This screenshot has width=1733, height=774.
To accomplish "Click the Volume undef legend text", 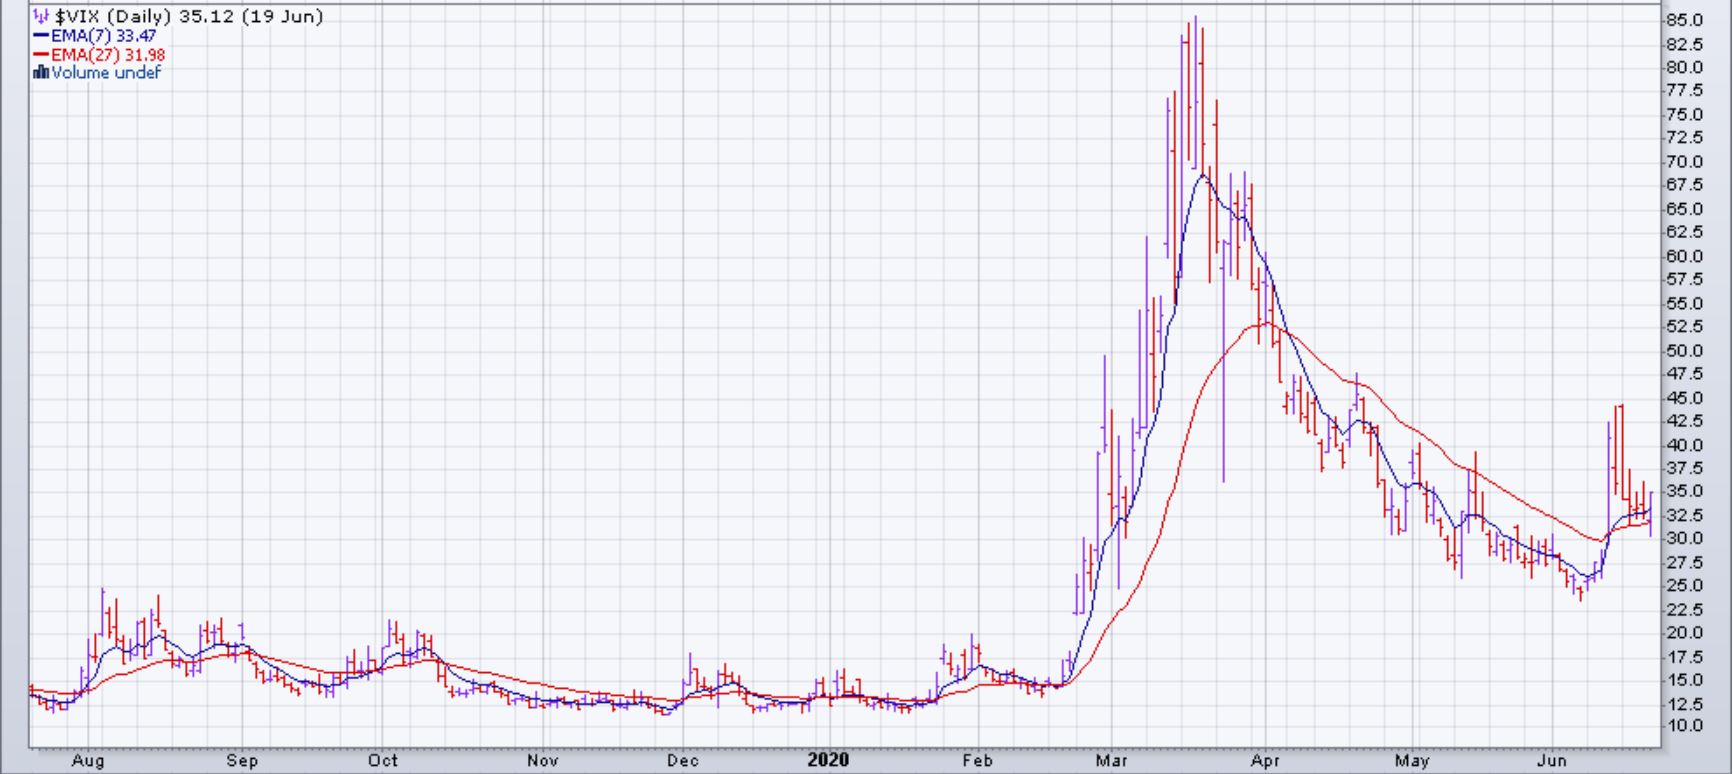I will [105, 72].
